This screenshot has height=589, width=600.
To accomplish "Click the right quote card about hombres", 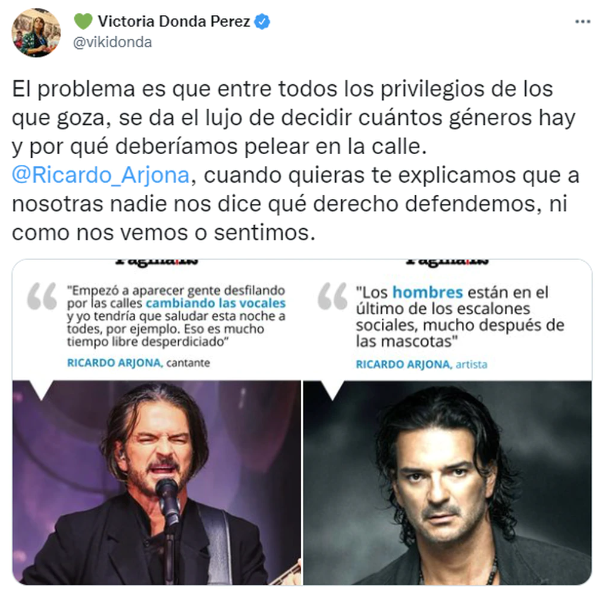I will 460,317.
